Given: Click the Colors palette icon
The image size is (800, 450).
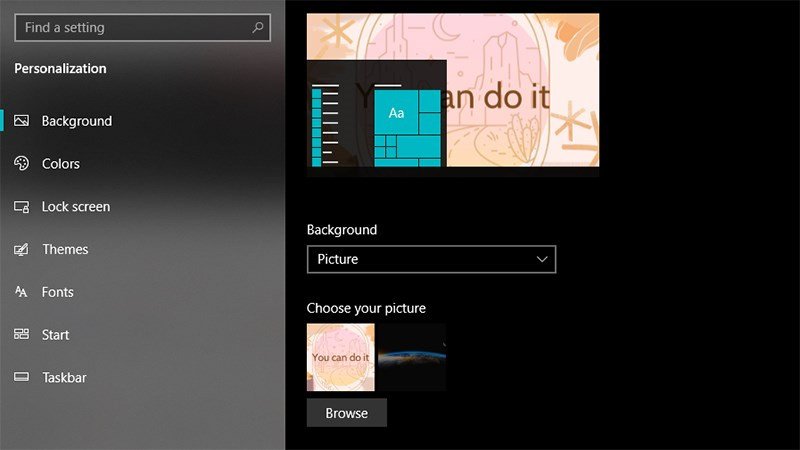Looking at the screenshot, I should pos(21,164).
